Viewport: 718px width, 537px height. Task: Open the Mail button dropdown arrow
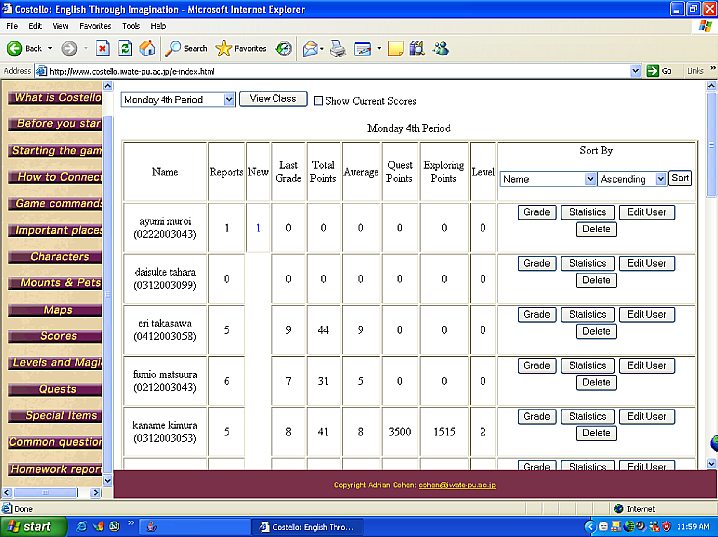pos(322,48)
